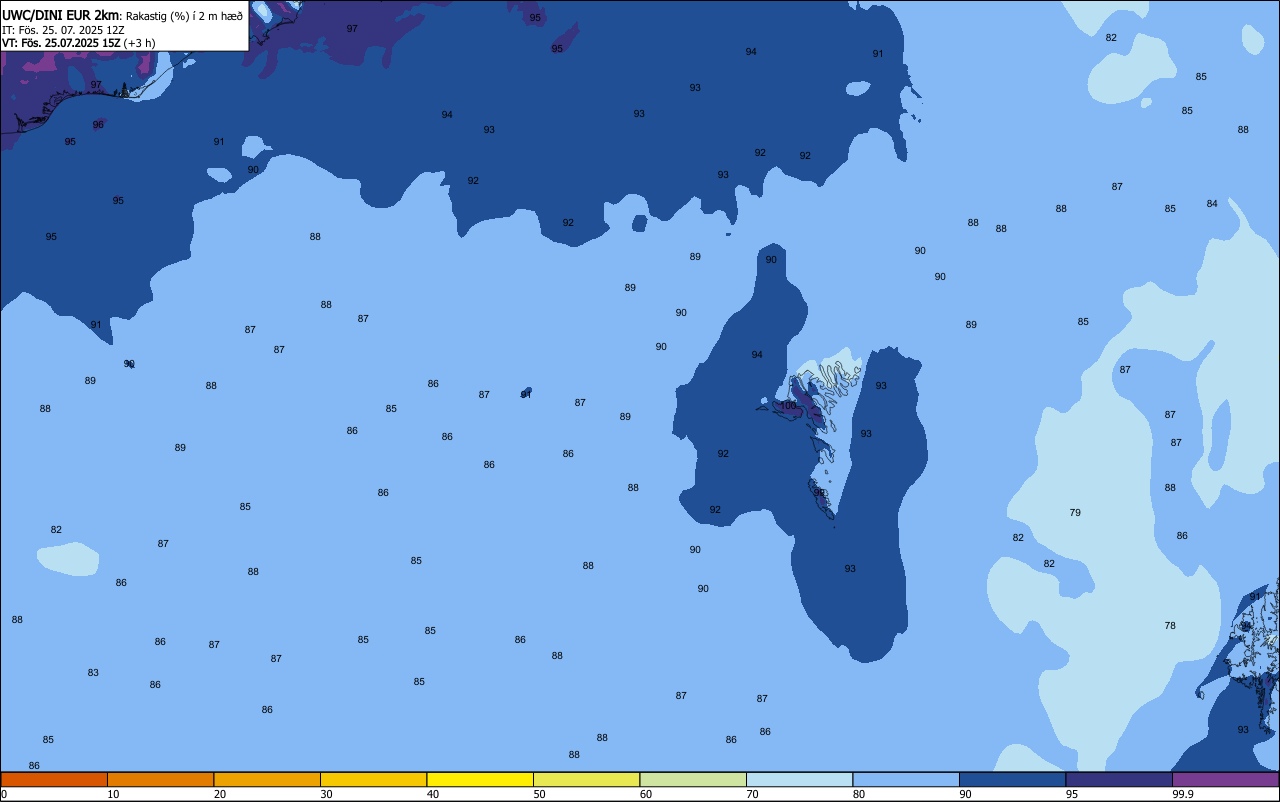Click the 90–95 dark blue legend swatch
The width and height of the screenshot is (1280, 802).
pyautogui.click(x=1012, y=779)
